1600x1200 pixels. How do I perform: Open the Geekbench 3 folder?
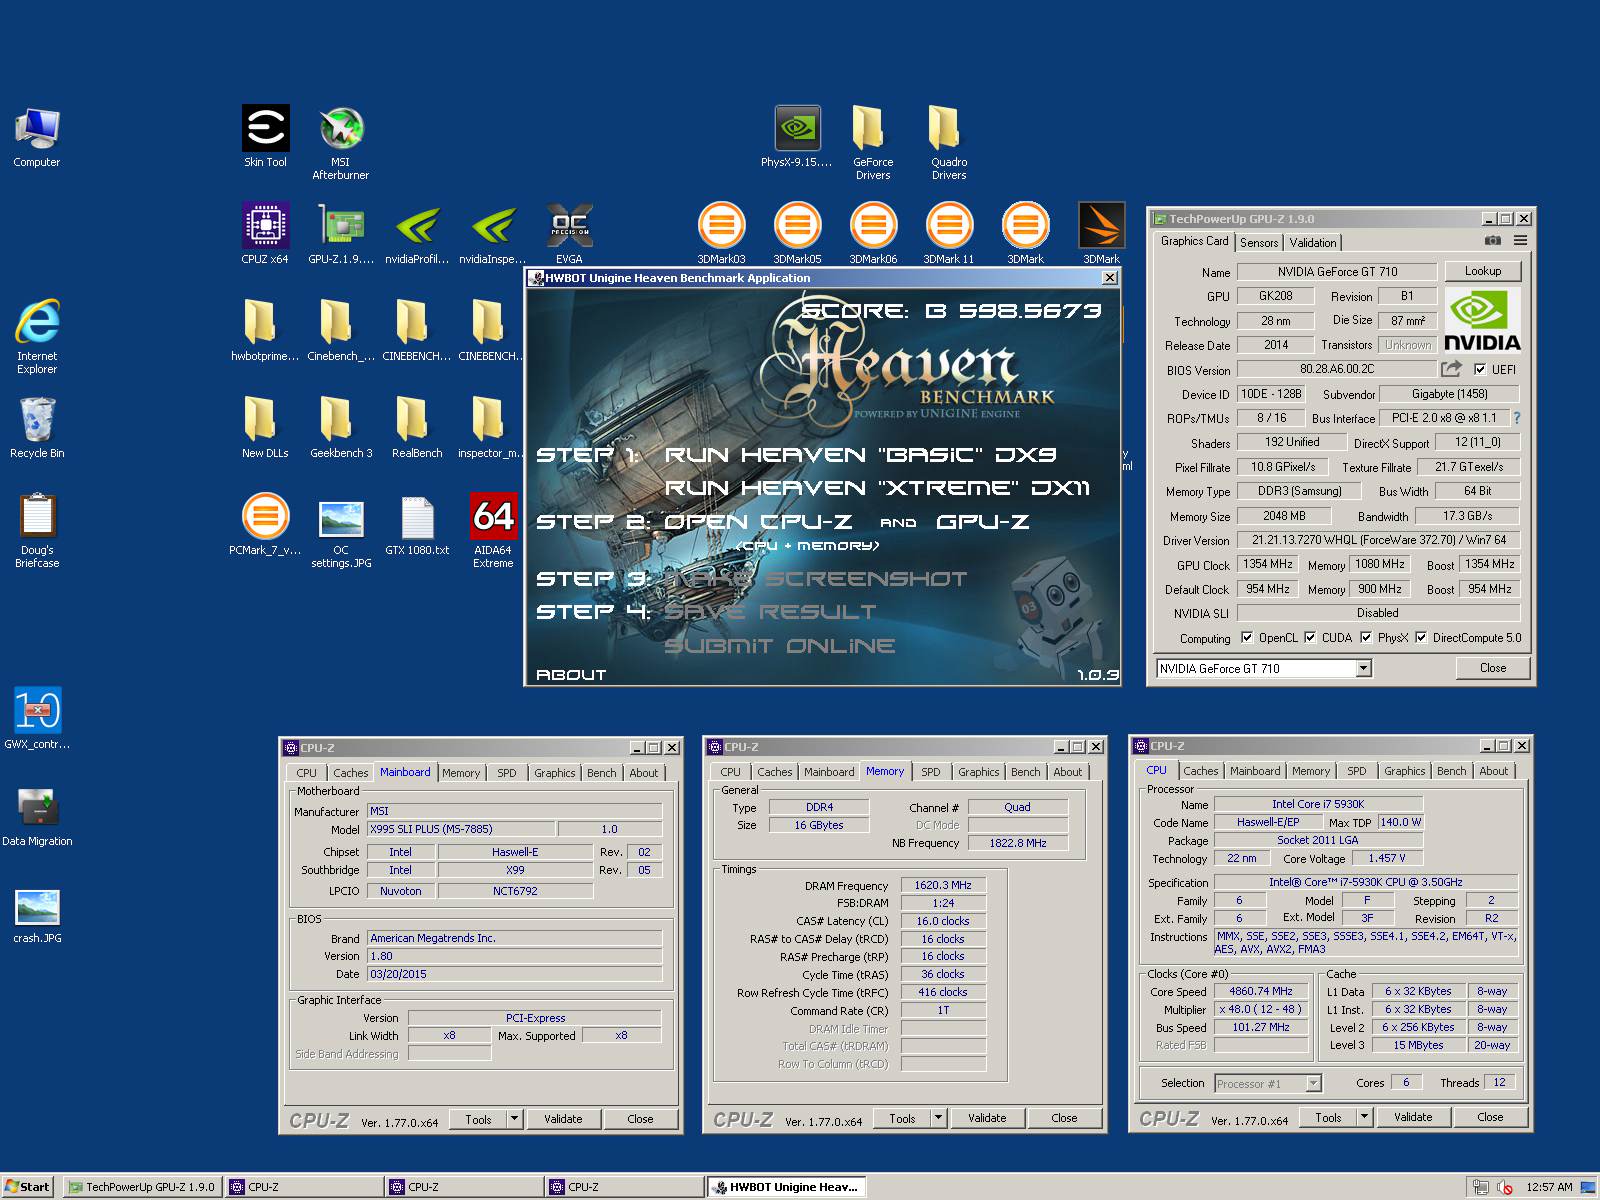[x=341, y=427]
